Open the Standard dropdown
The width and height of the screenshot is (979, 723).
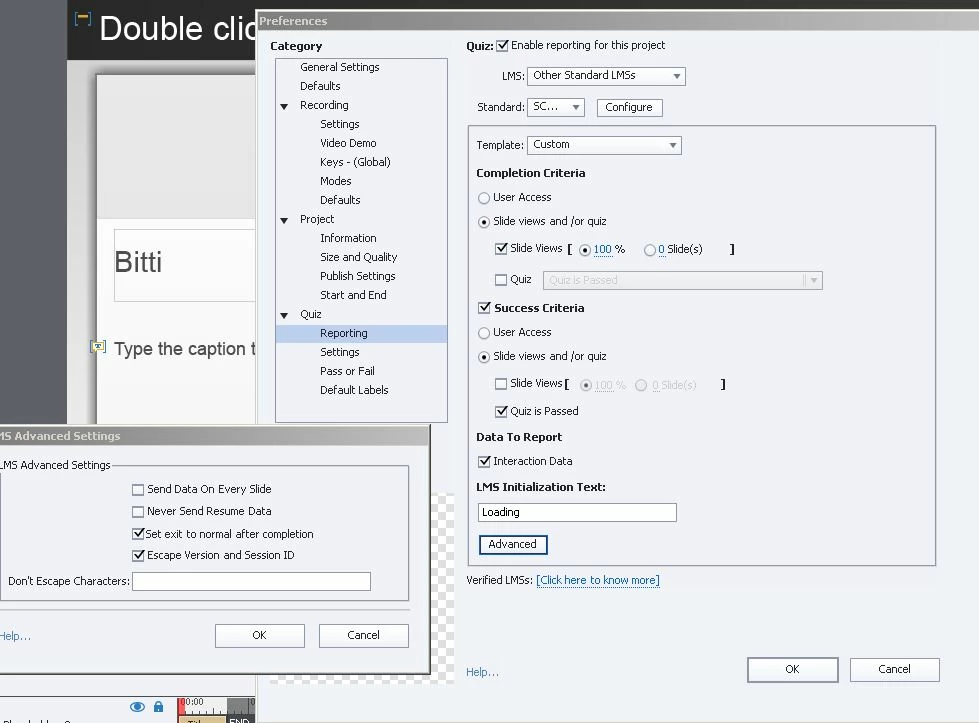(556, 107)
